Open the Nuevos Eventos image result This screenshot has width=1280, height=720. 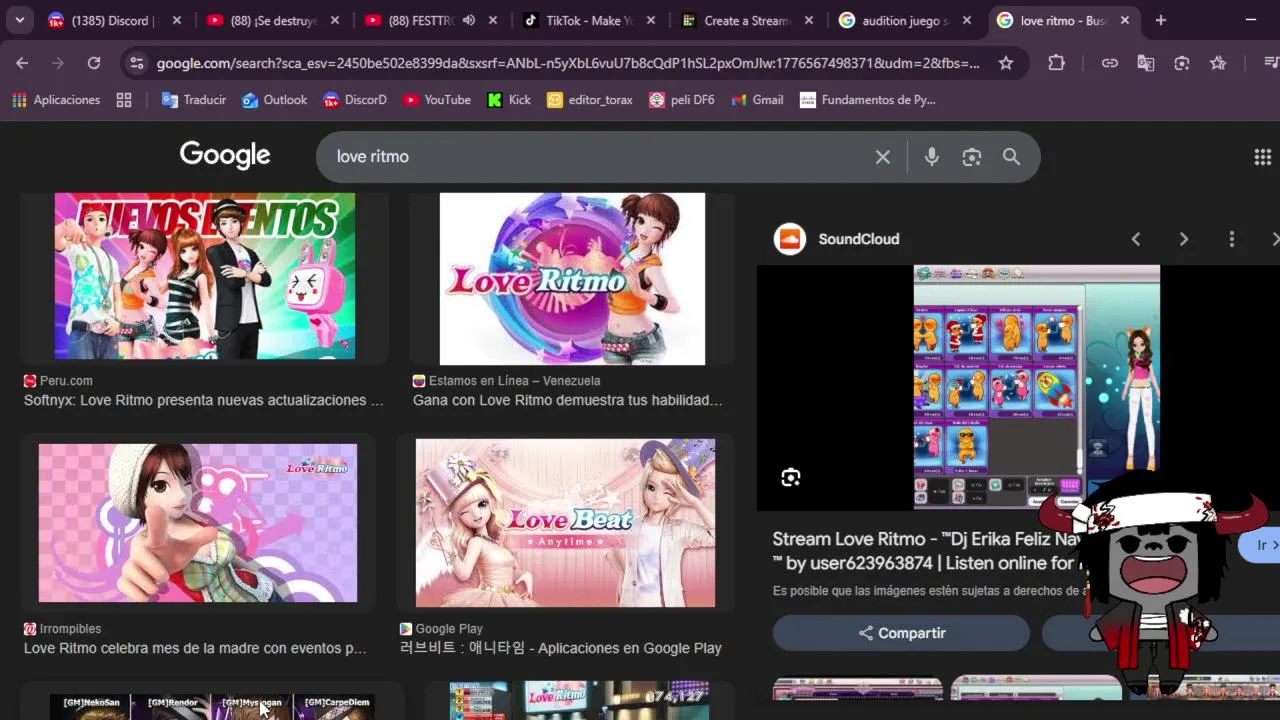click(x=204, y=276)
